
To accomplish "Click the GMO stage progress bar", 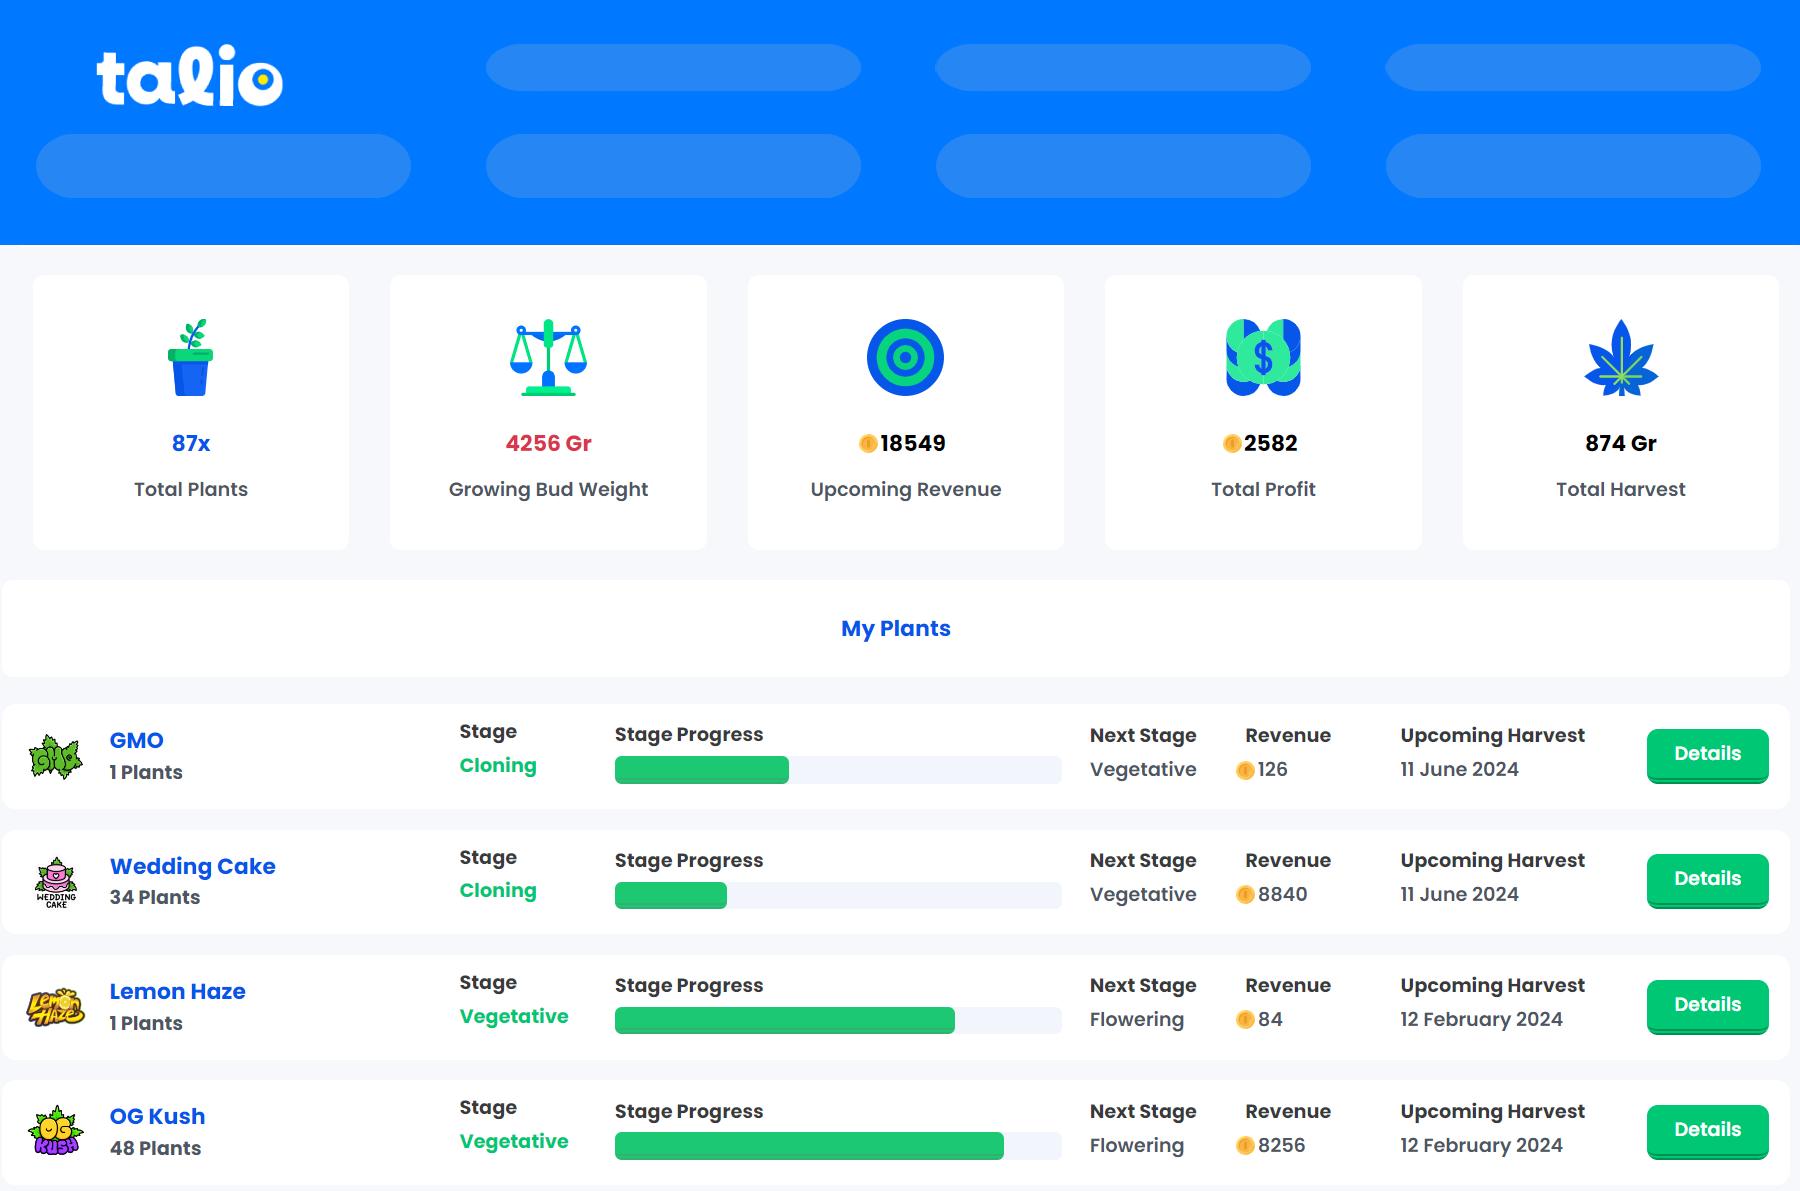I will (x=837, y=770).
